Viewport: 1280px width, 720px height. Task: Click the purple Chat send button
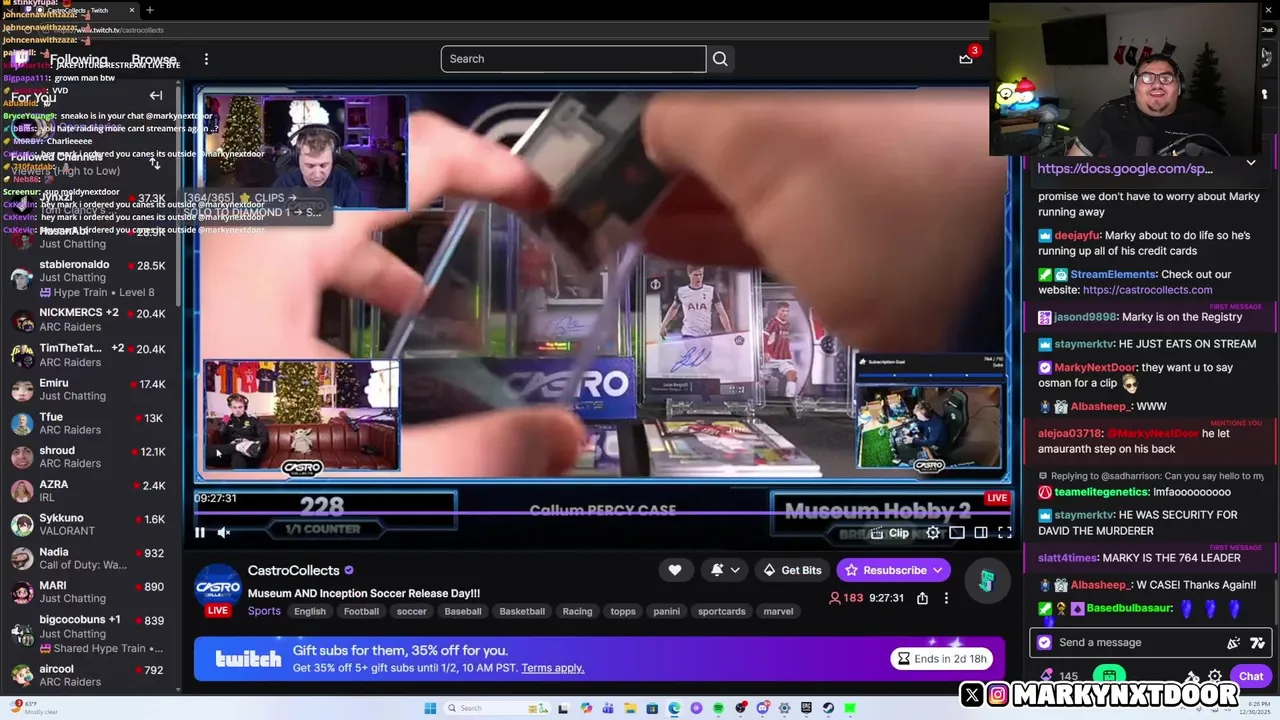coord(1251,677)
